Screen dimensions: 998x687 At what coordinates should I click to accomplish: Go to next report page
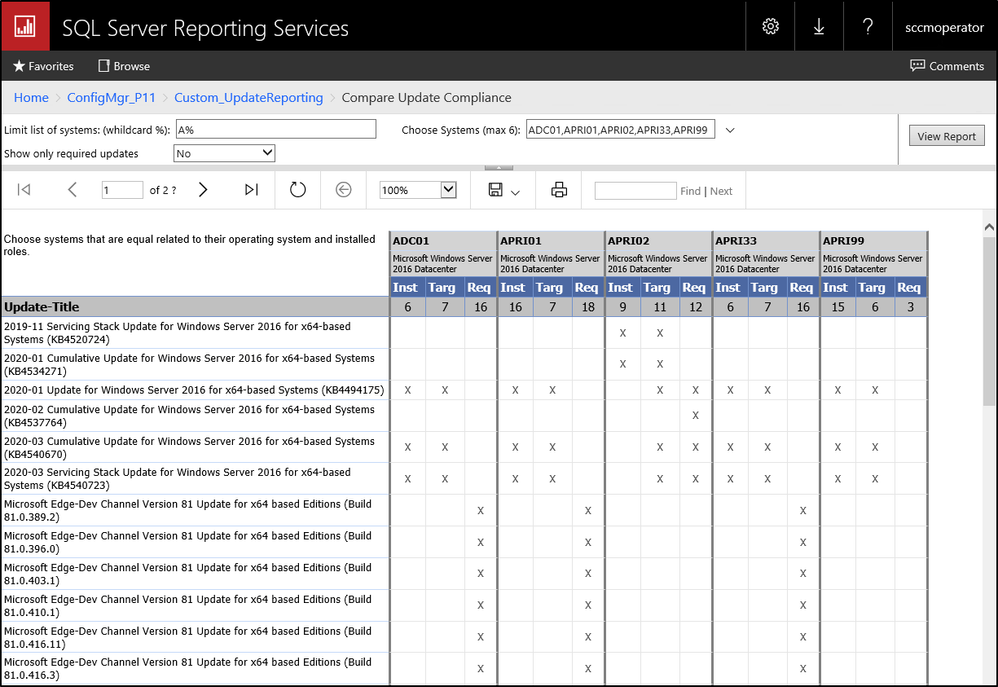(x=203, y=190)
